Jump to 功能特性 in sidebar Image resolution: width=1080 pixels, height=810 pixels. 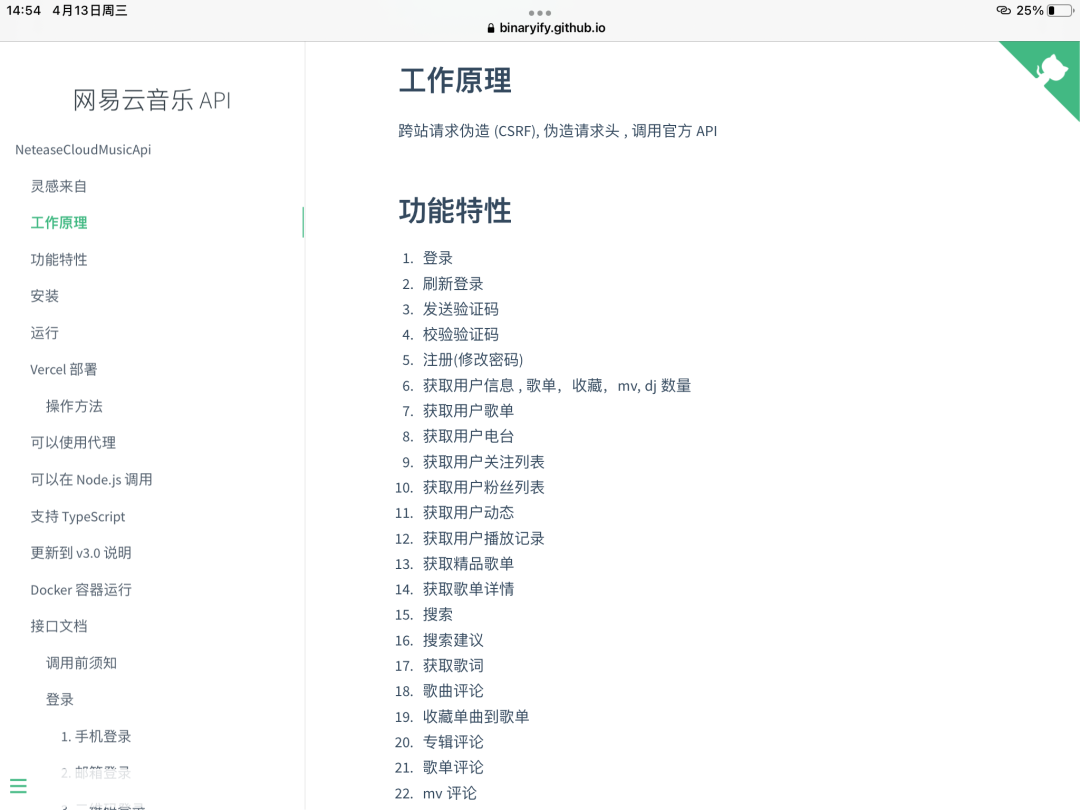tap(59, 260)
